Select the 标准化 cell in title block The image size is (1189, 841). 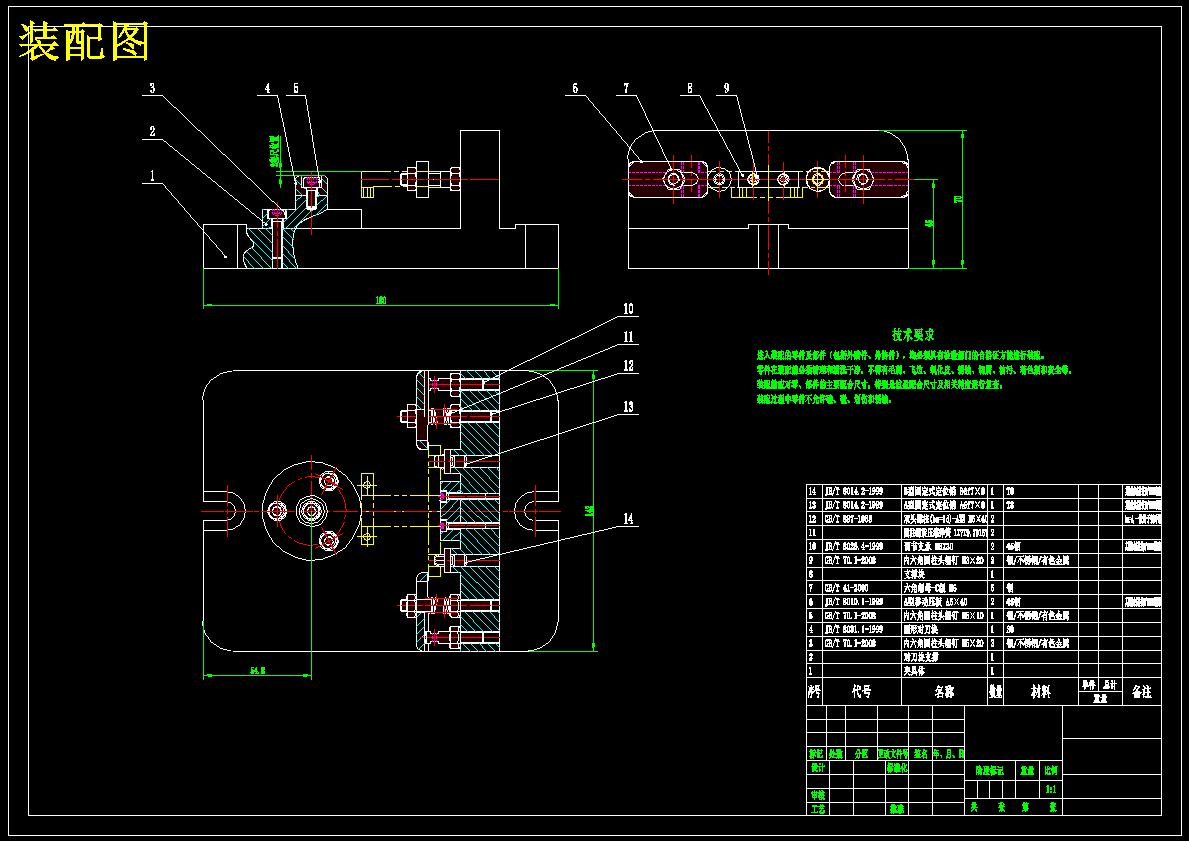pos(897,767)
